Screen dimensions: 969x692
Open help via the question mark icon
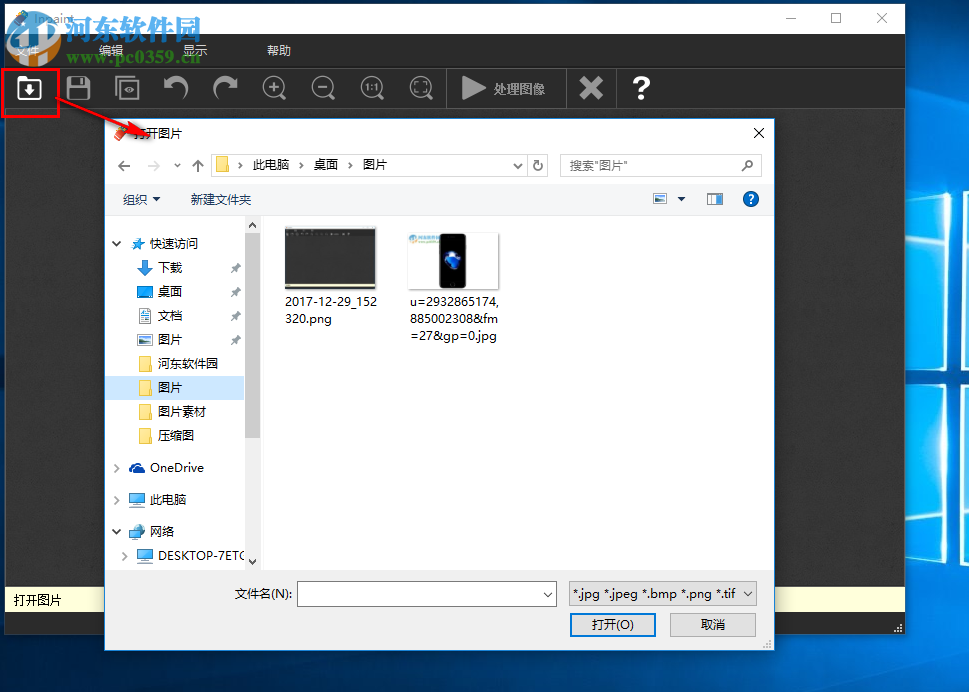click(640, 88)
